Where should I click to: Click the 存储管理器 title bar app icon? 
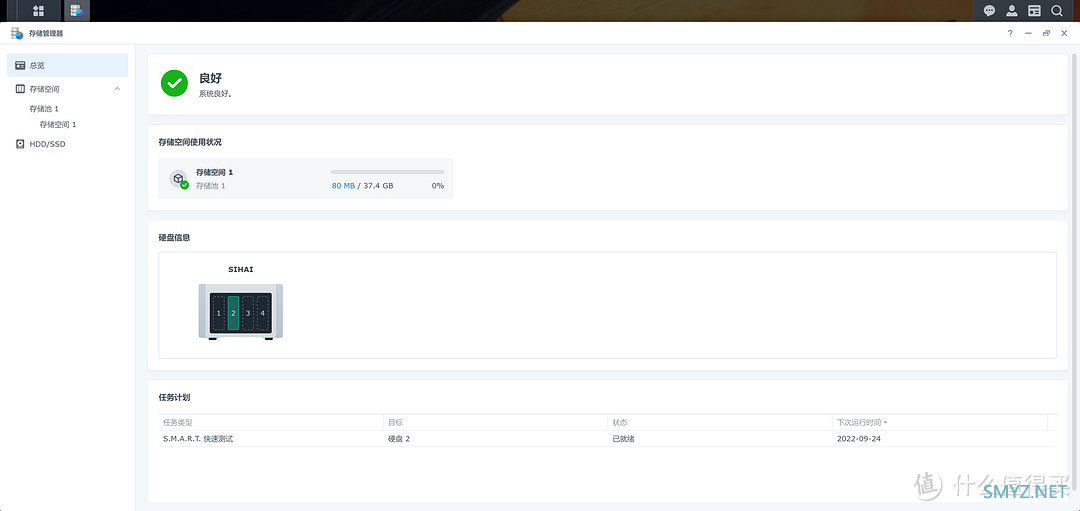[17, 33]
